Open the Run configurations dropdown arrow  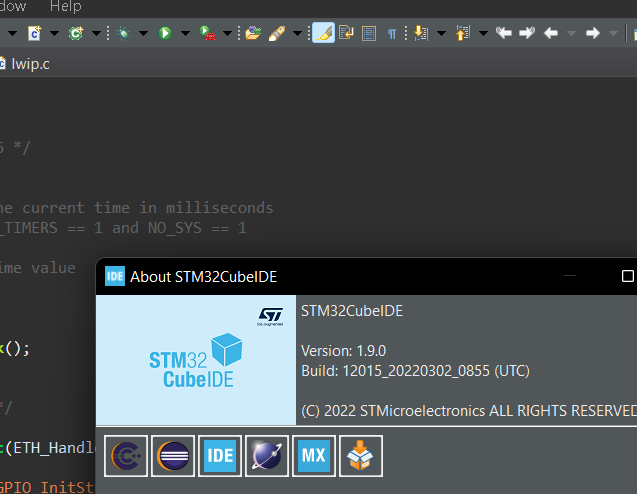(185, 33)
